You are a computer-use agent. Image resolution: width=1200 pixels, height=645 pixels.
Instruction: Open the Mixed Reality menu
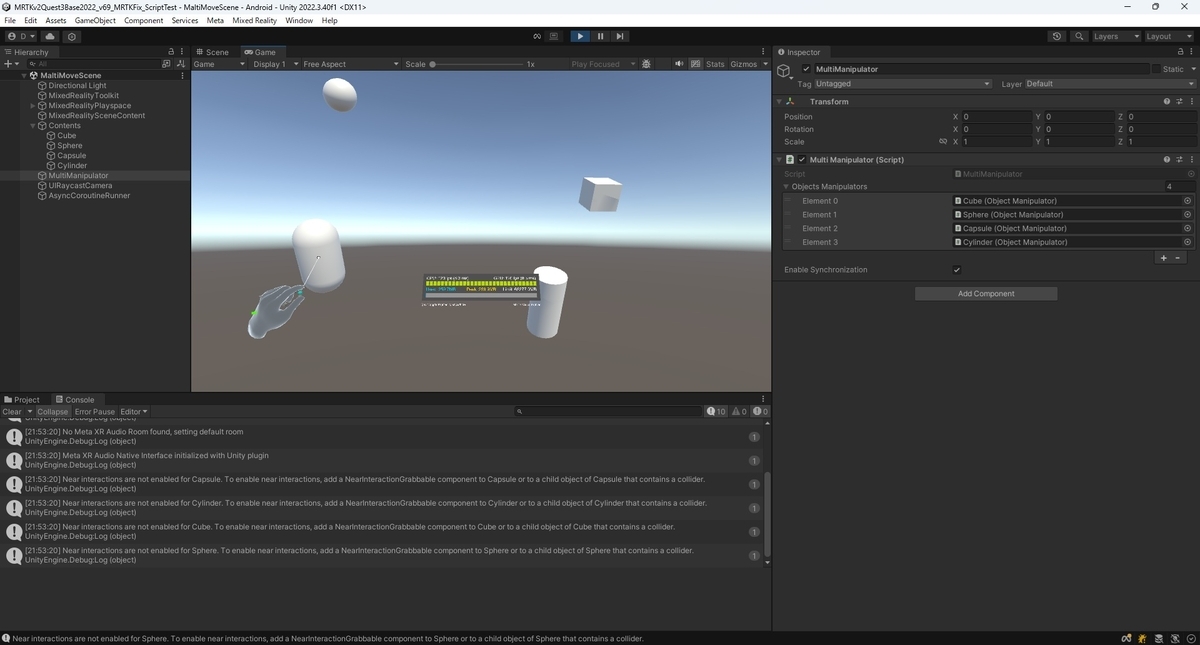254,20
